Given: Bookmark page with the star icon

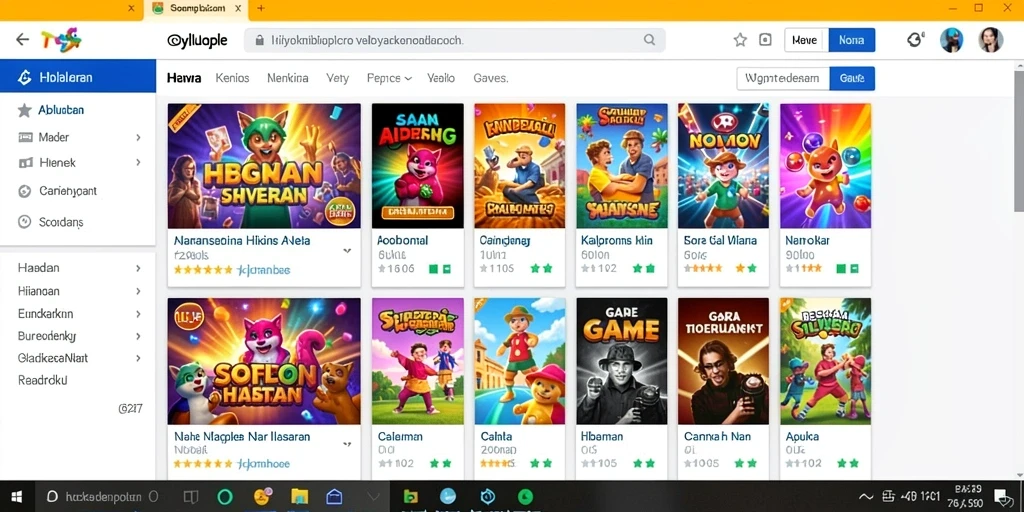Looking at the screenshot, I should coord(740,40).
